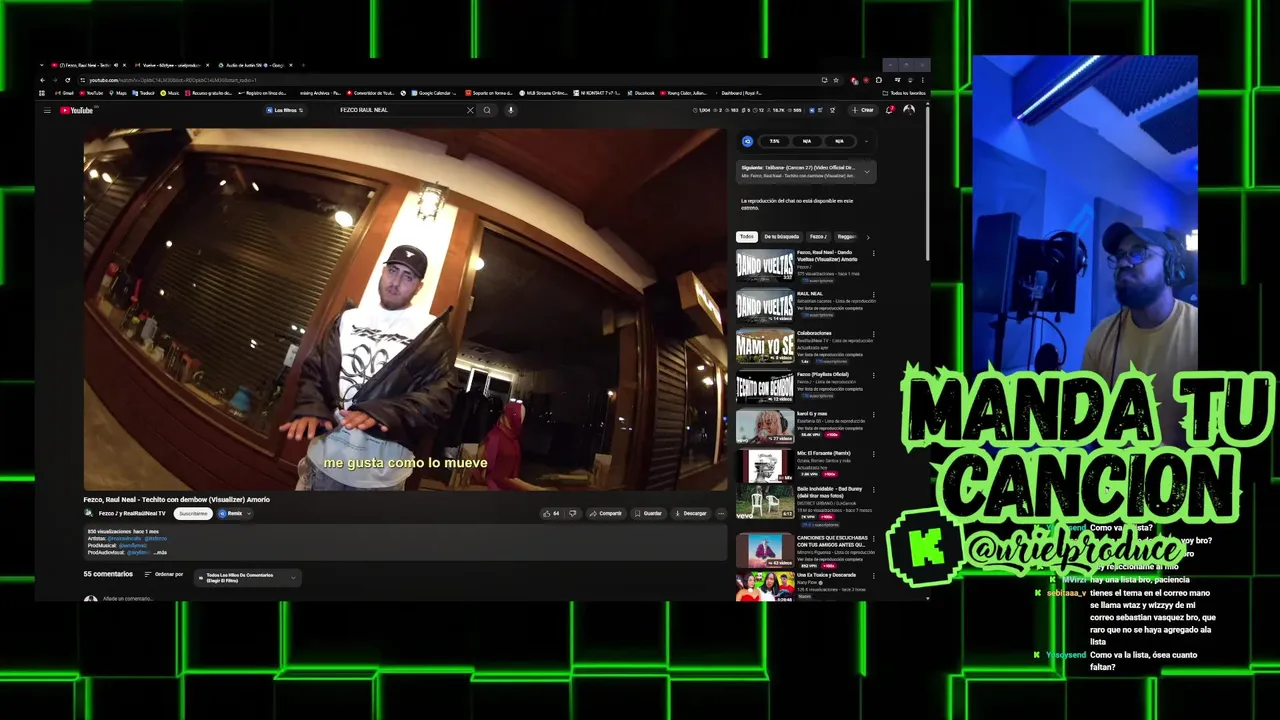Dislike the video with thumbs down
The image size is (1280, 720).
572,513
